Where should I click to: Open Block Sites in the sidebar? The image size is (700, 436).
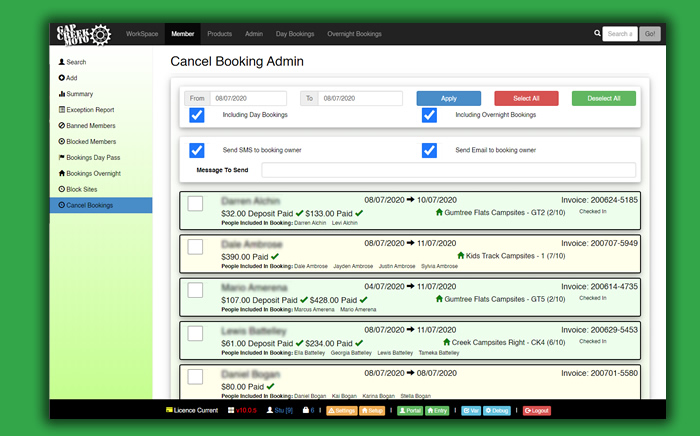(78, 189)
